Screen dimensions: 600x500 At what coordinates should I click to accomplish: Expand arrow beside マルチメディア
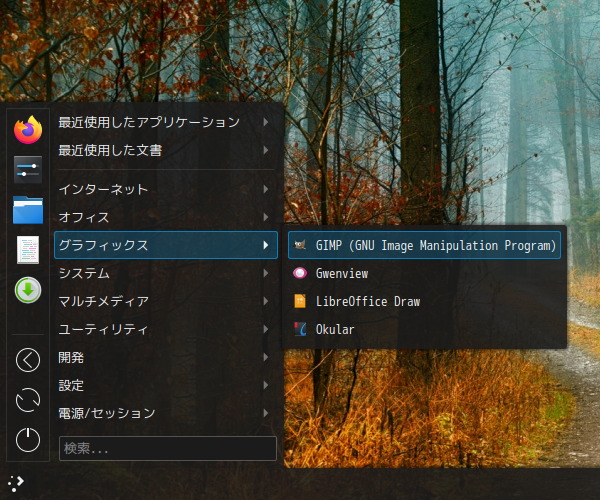(x=266, y=301)
